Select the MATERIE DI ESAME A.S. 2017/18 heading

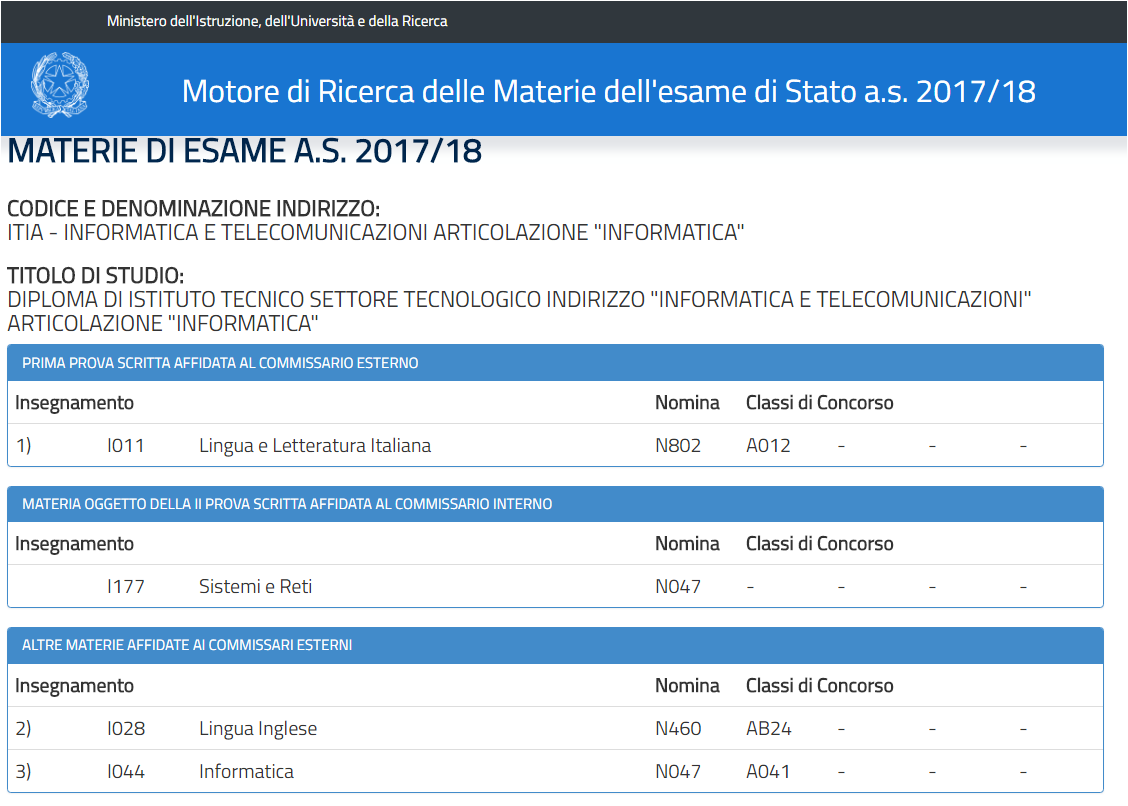click(245, 151)
